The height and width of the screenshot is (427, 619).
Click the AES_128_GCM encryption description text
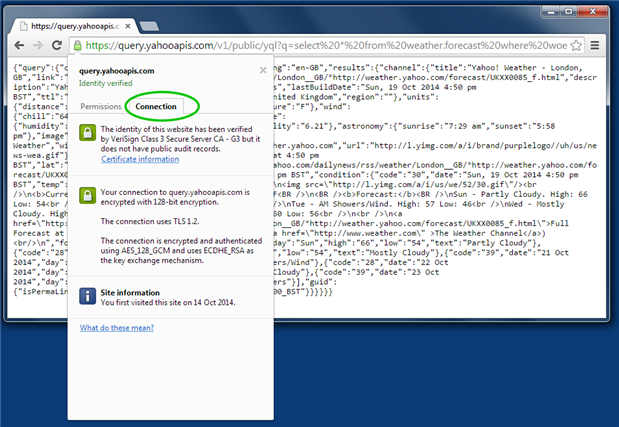(x=181, y=251)
